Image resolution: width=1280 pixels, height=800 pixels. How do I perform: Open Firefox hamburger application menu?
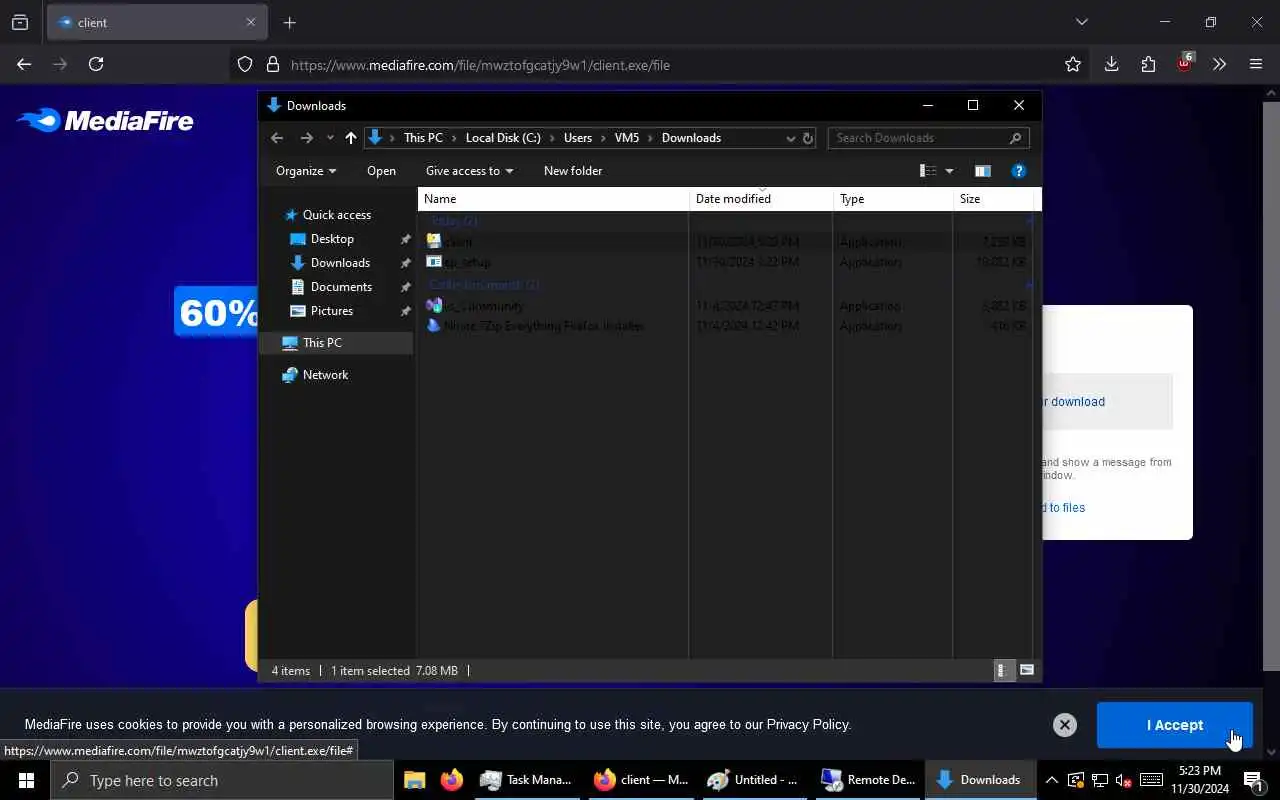coord(1256,64)
